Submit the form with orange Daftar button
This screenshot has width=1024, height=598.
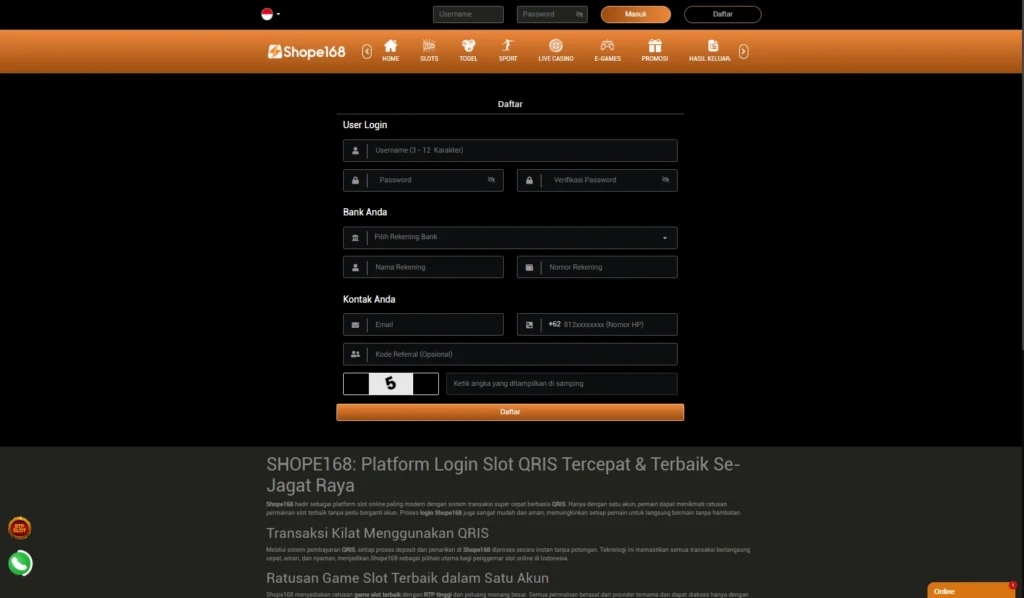[x=510, y=412]
